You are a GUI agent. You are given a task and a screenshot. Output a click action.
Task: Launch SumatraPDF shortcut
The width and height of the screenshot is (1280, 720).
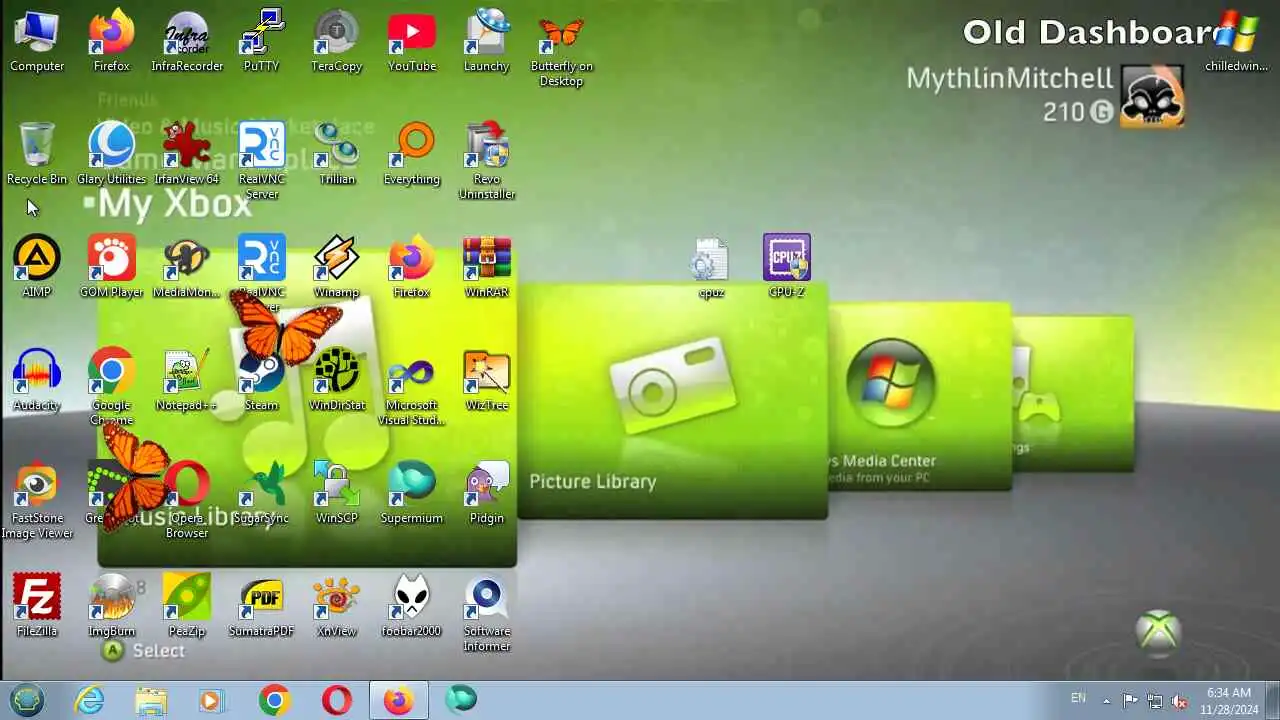click(261, 606)
